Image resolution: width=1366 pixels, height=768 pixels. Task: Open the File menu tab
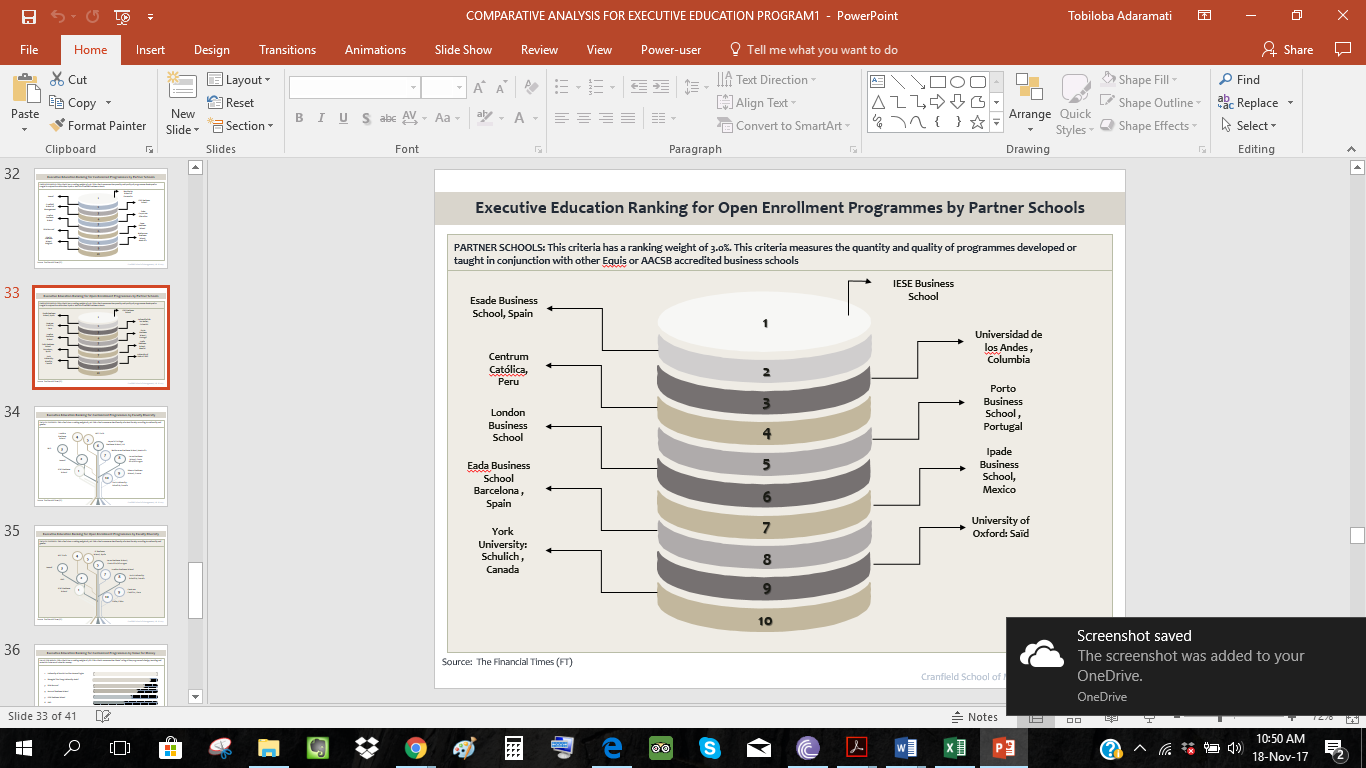pos(29,49)
